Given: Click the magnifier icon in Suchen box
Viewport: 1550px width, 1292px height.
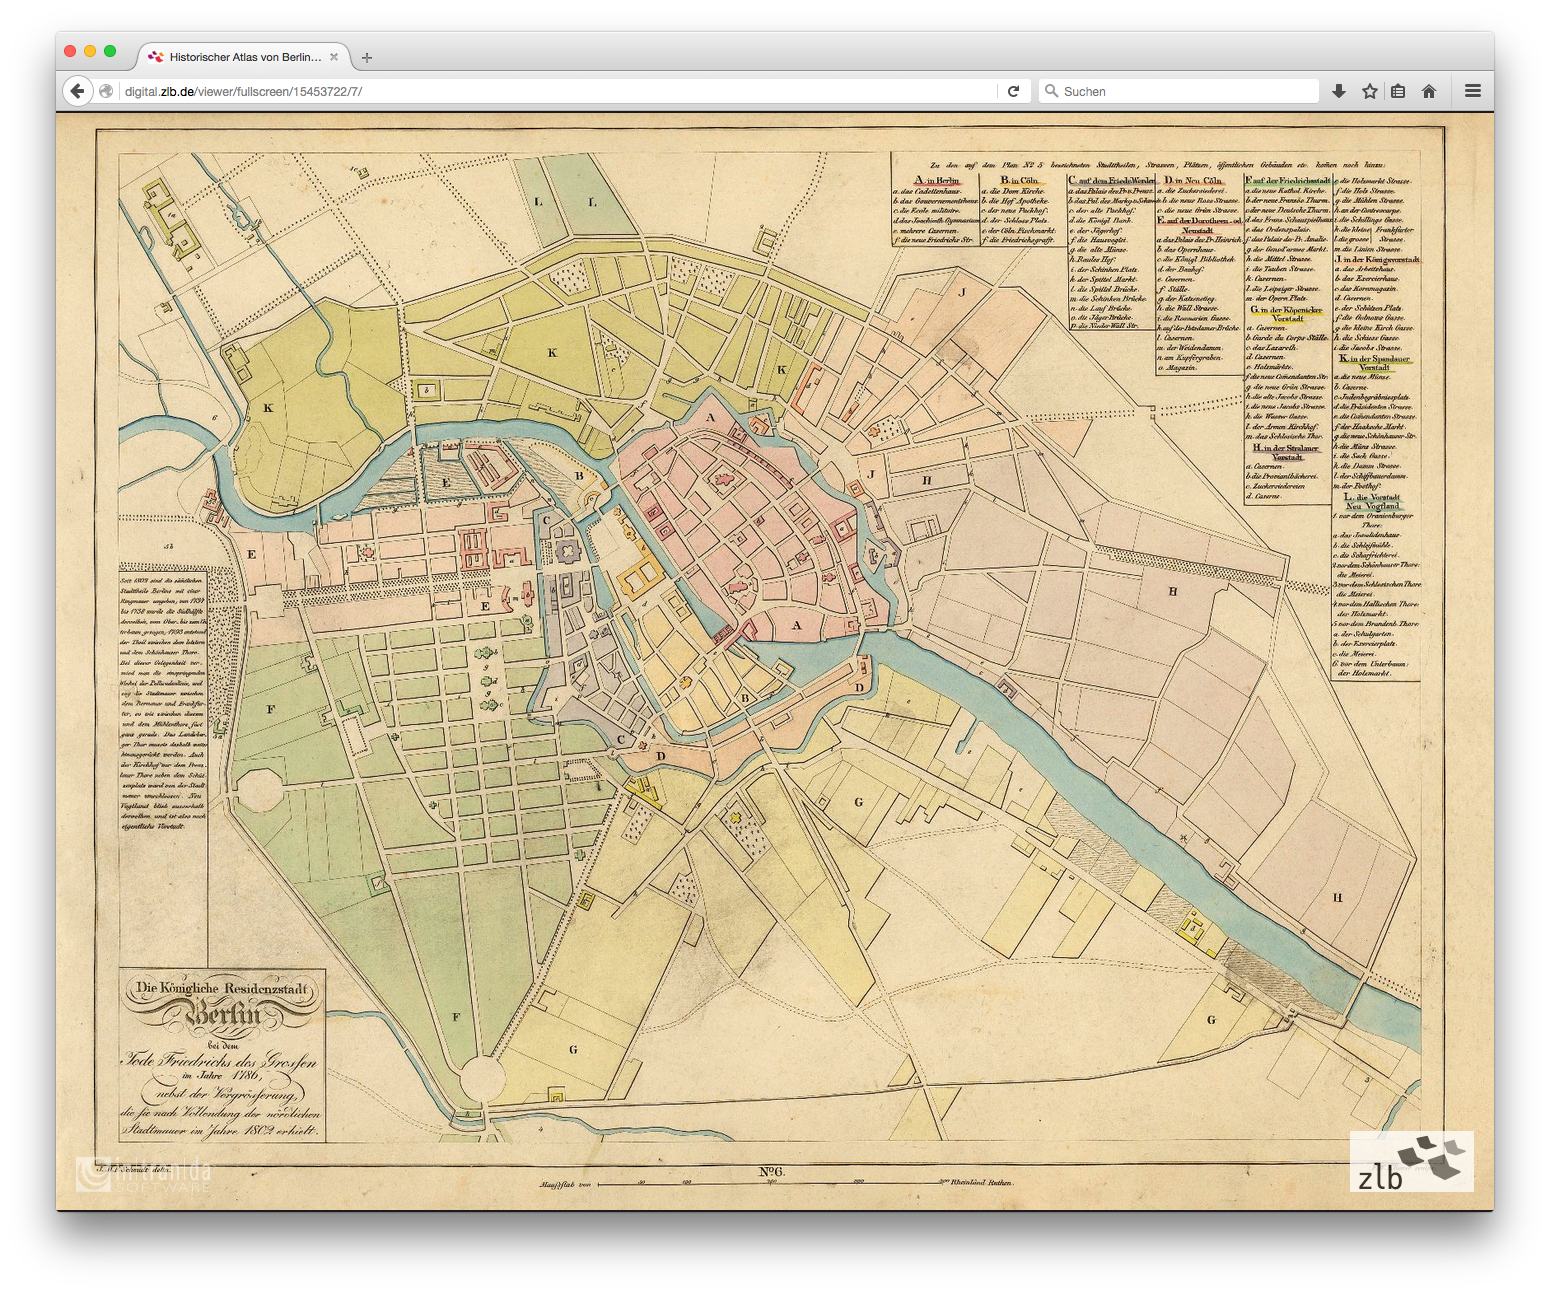Looking at the screenshot, I should pyautogui.click(x=1051, y=91).
